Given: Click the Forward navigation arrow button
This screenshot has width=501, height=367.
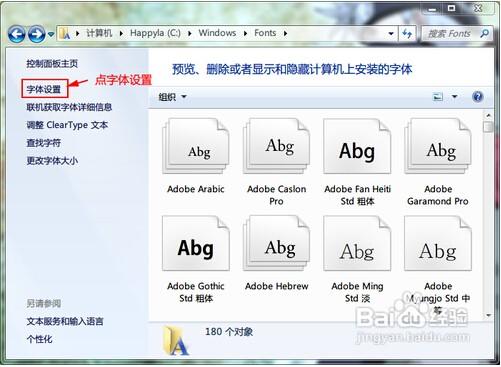Looking at the screenshot, I should tap(37, 34).
